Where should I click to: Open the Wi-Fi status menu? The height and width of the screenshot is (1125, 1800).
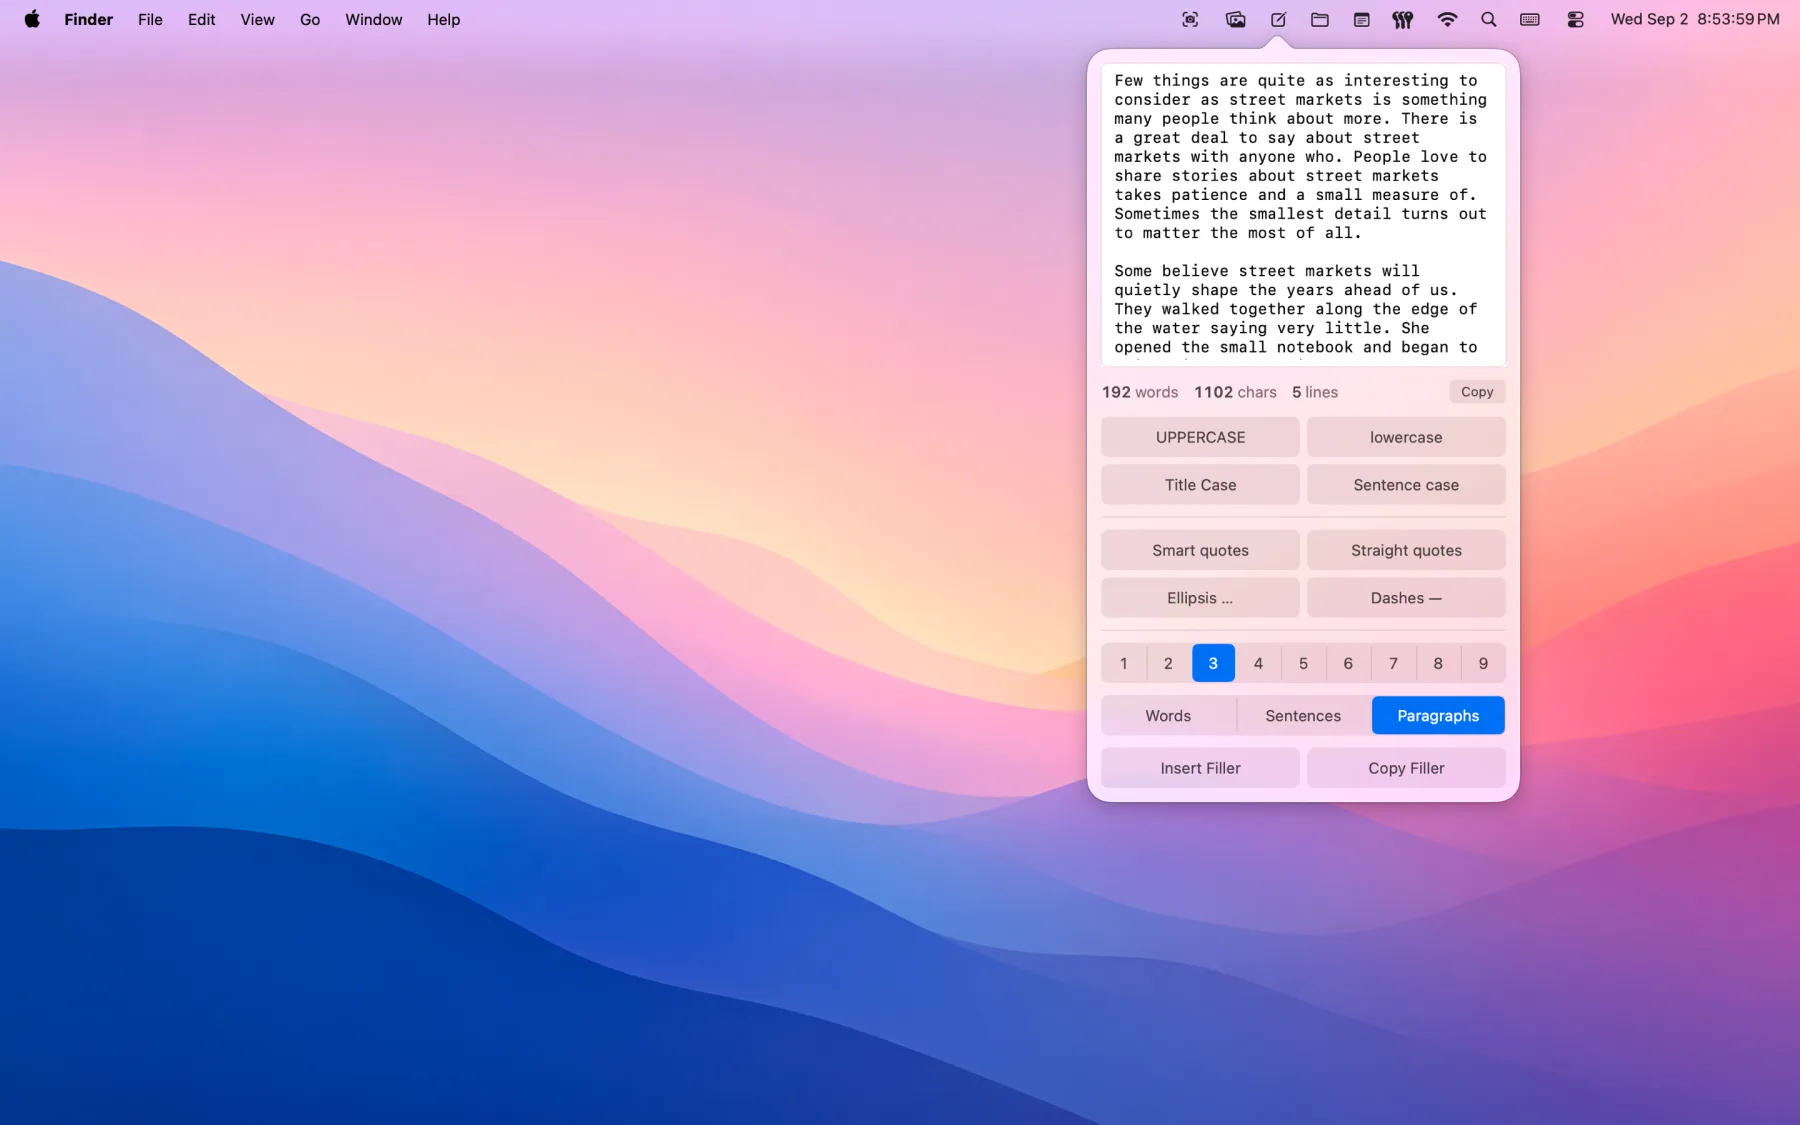click(1447, 19)
